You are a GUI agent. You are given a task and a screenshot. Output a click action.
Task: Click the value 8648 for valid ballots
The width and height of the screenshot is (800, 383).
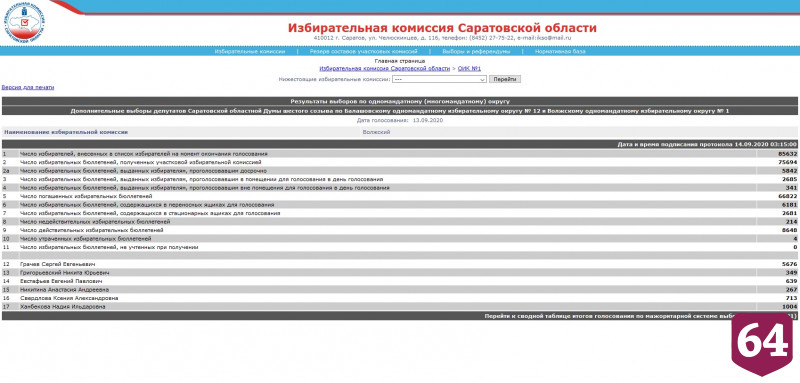[x=789, y=230]
